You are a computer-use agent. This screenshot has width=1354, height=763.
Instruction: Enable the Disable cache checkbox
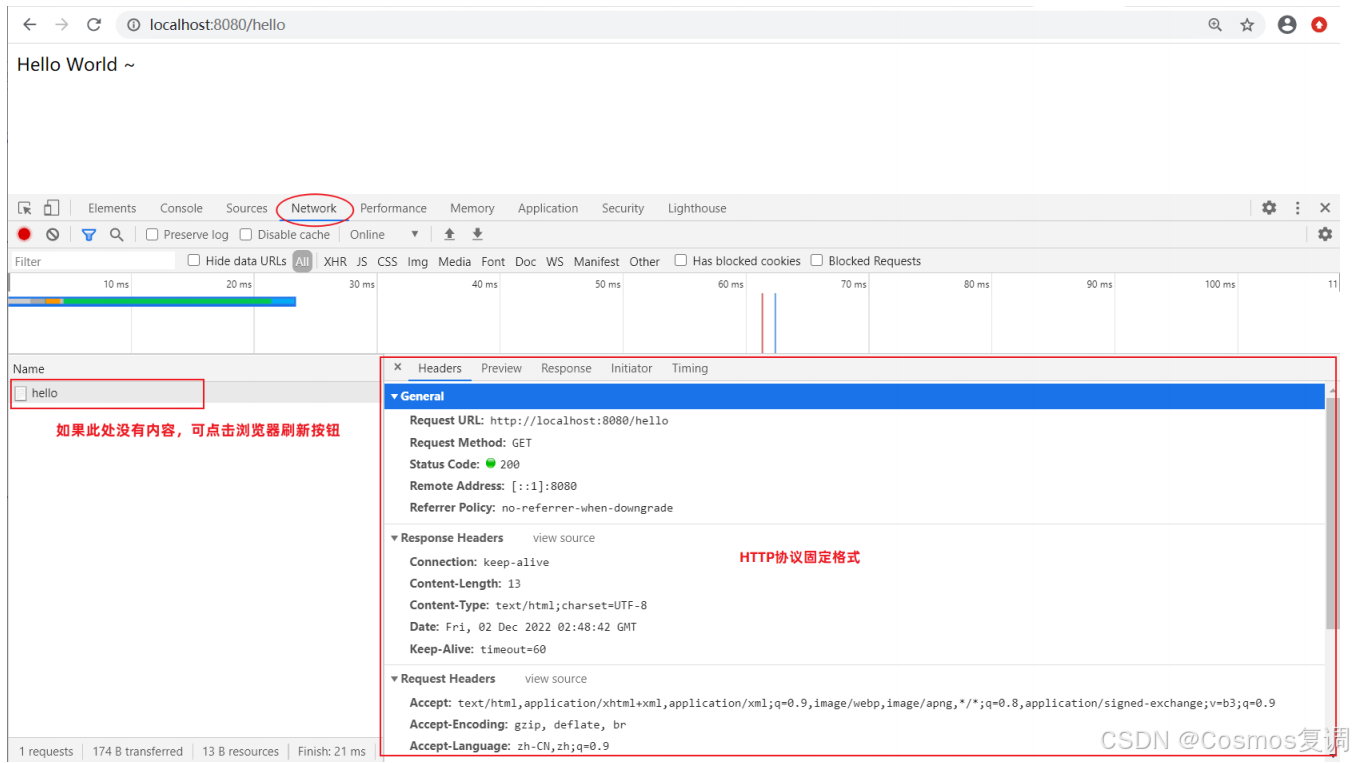pos(246,234)
